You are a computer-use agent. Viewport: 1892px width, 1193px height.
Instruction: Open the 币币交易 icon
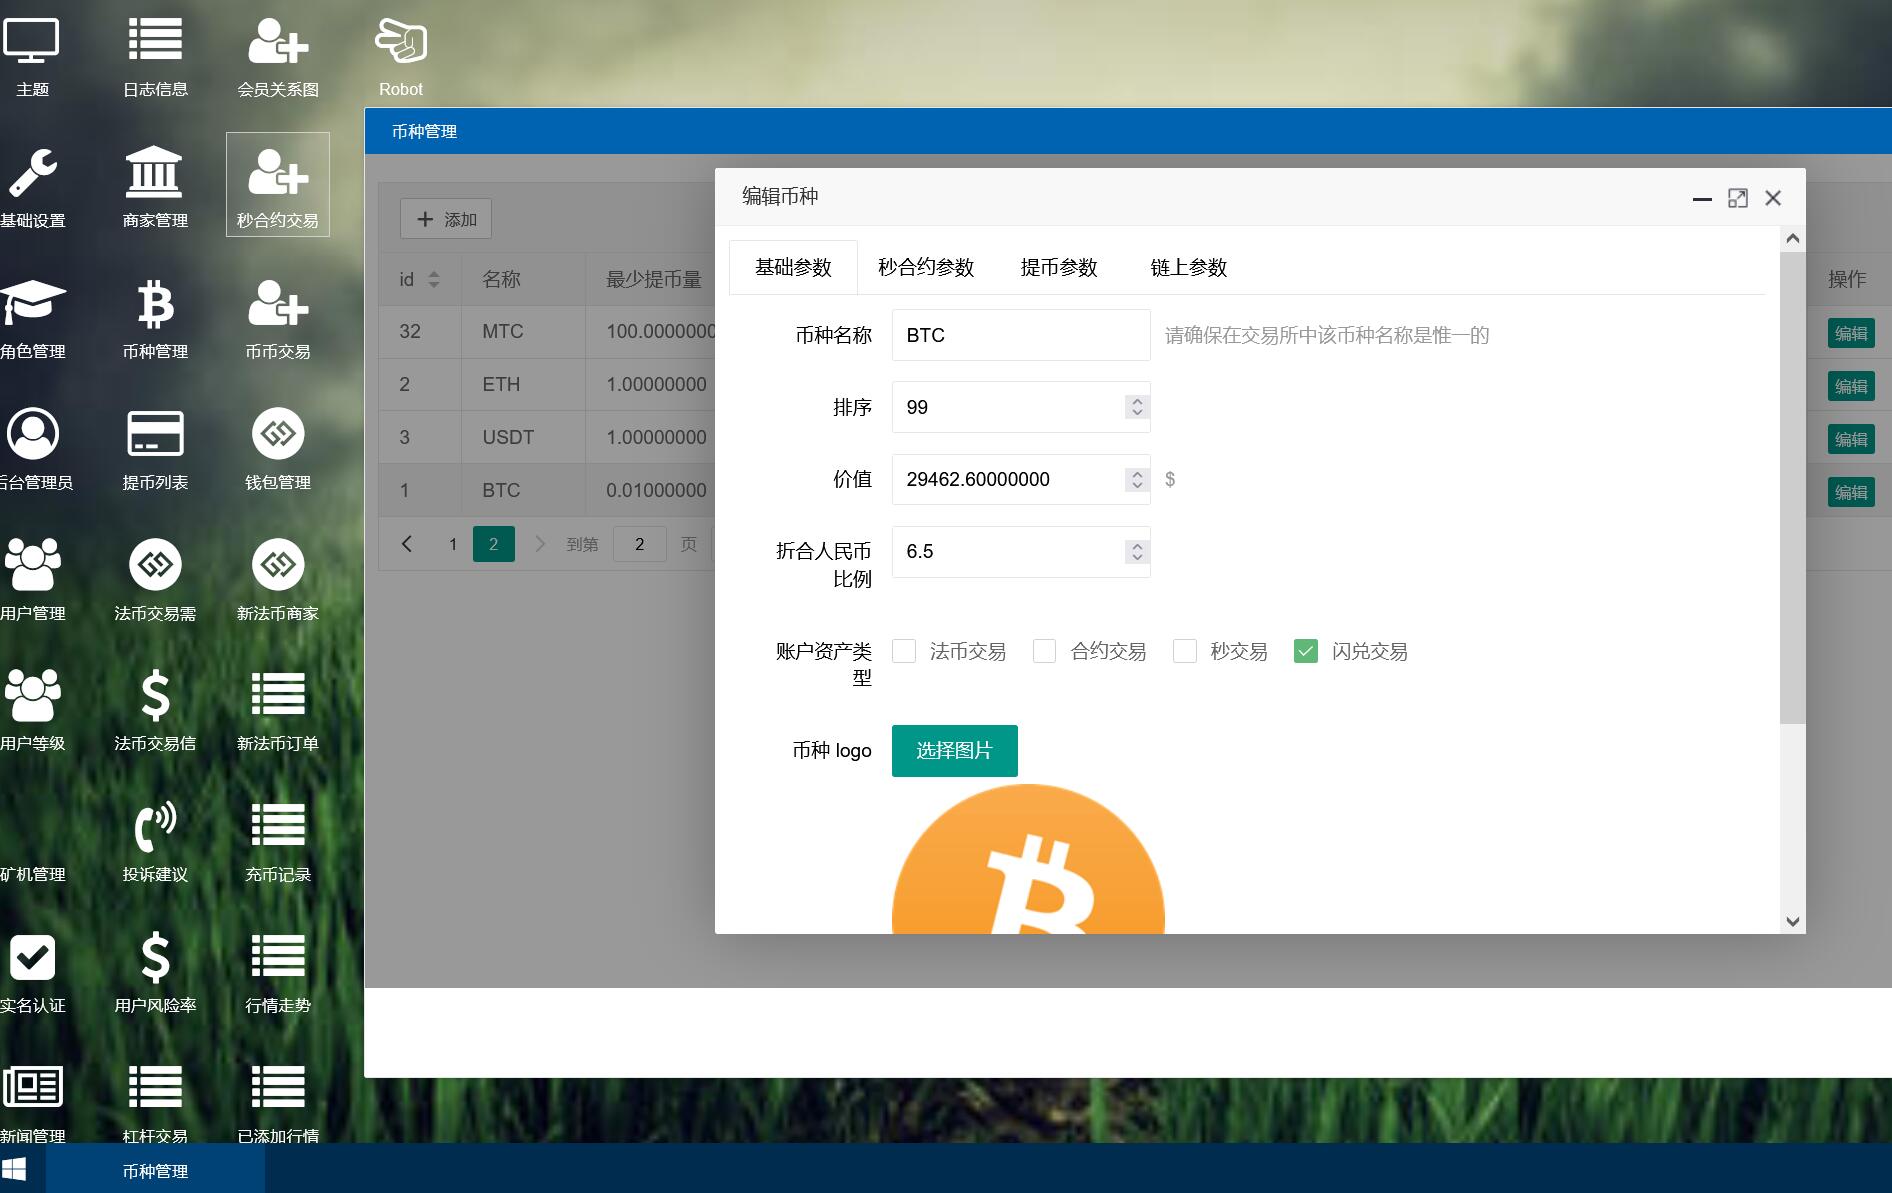pos(278,319)
